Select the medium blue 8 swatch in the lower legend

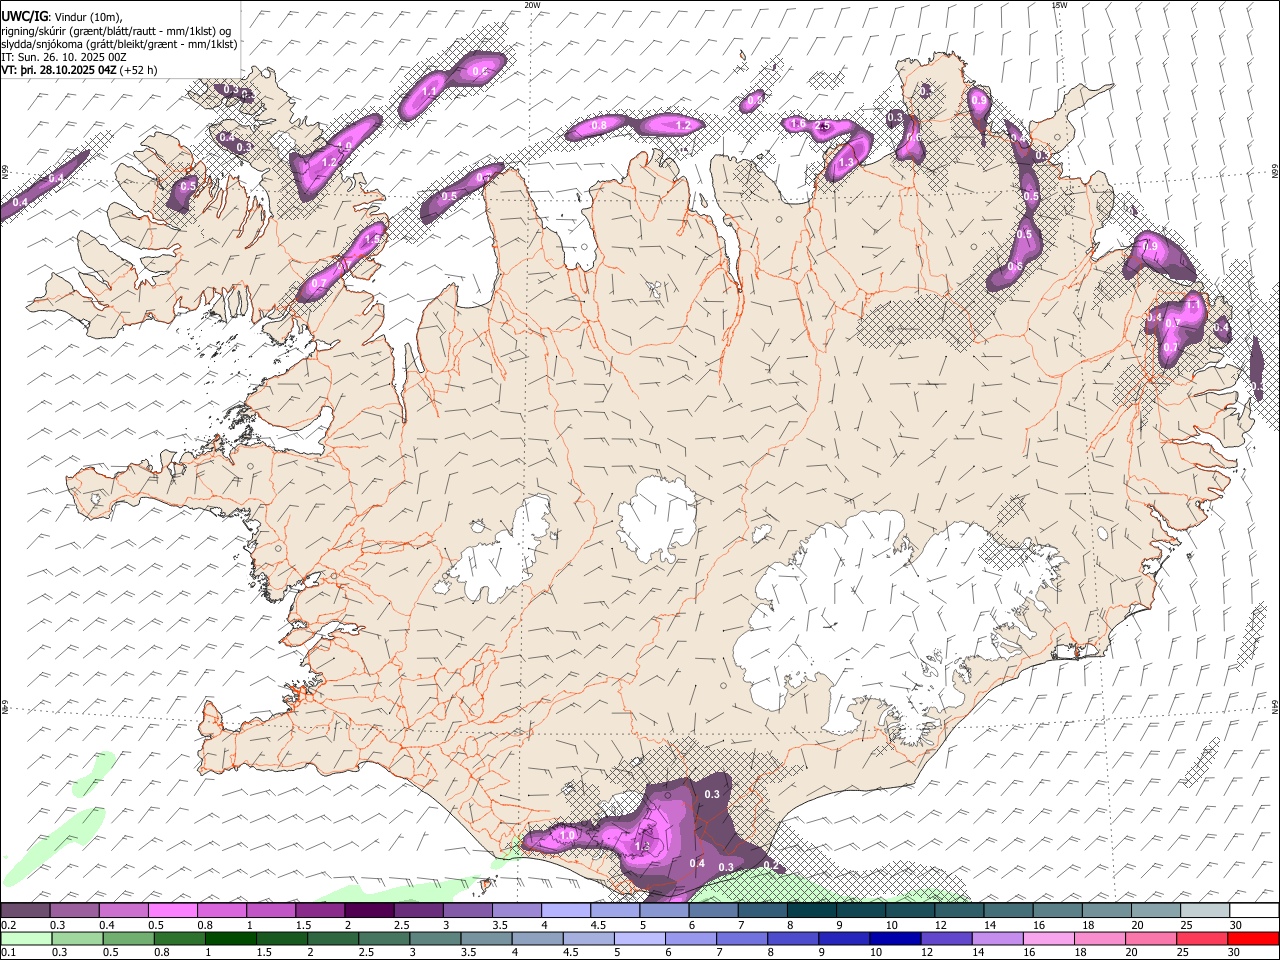tap(793, 938)
